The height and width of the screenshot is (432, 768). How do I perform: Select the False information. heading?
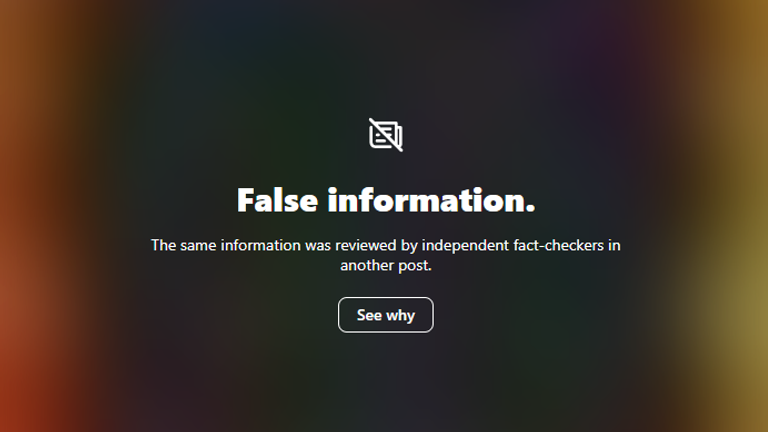[386, 200]
